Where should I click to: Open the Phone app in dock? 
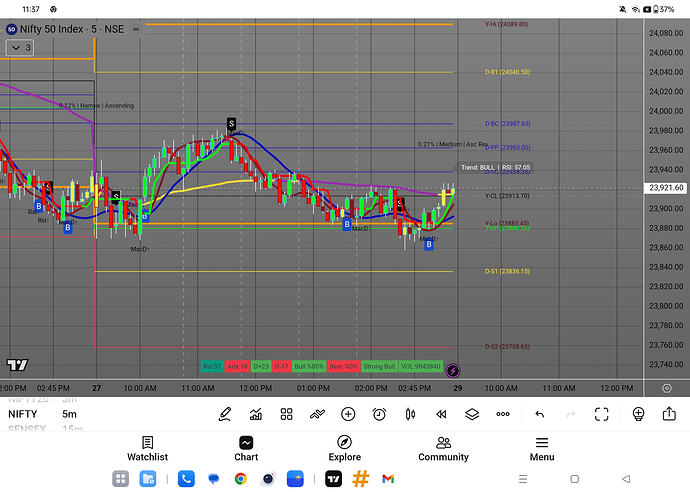(x=186, y=479)
